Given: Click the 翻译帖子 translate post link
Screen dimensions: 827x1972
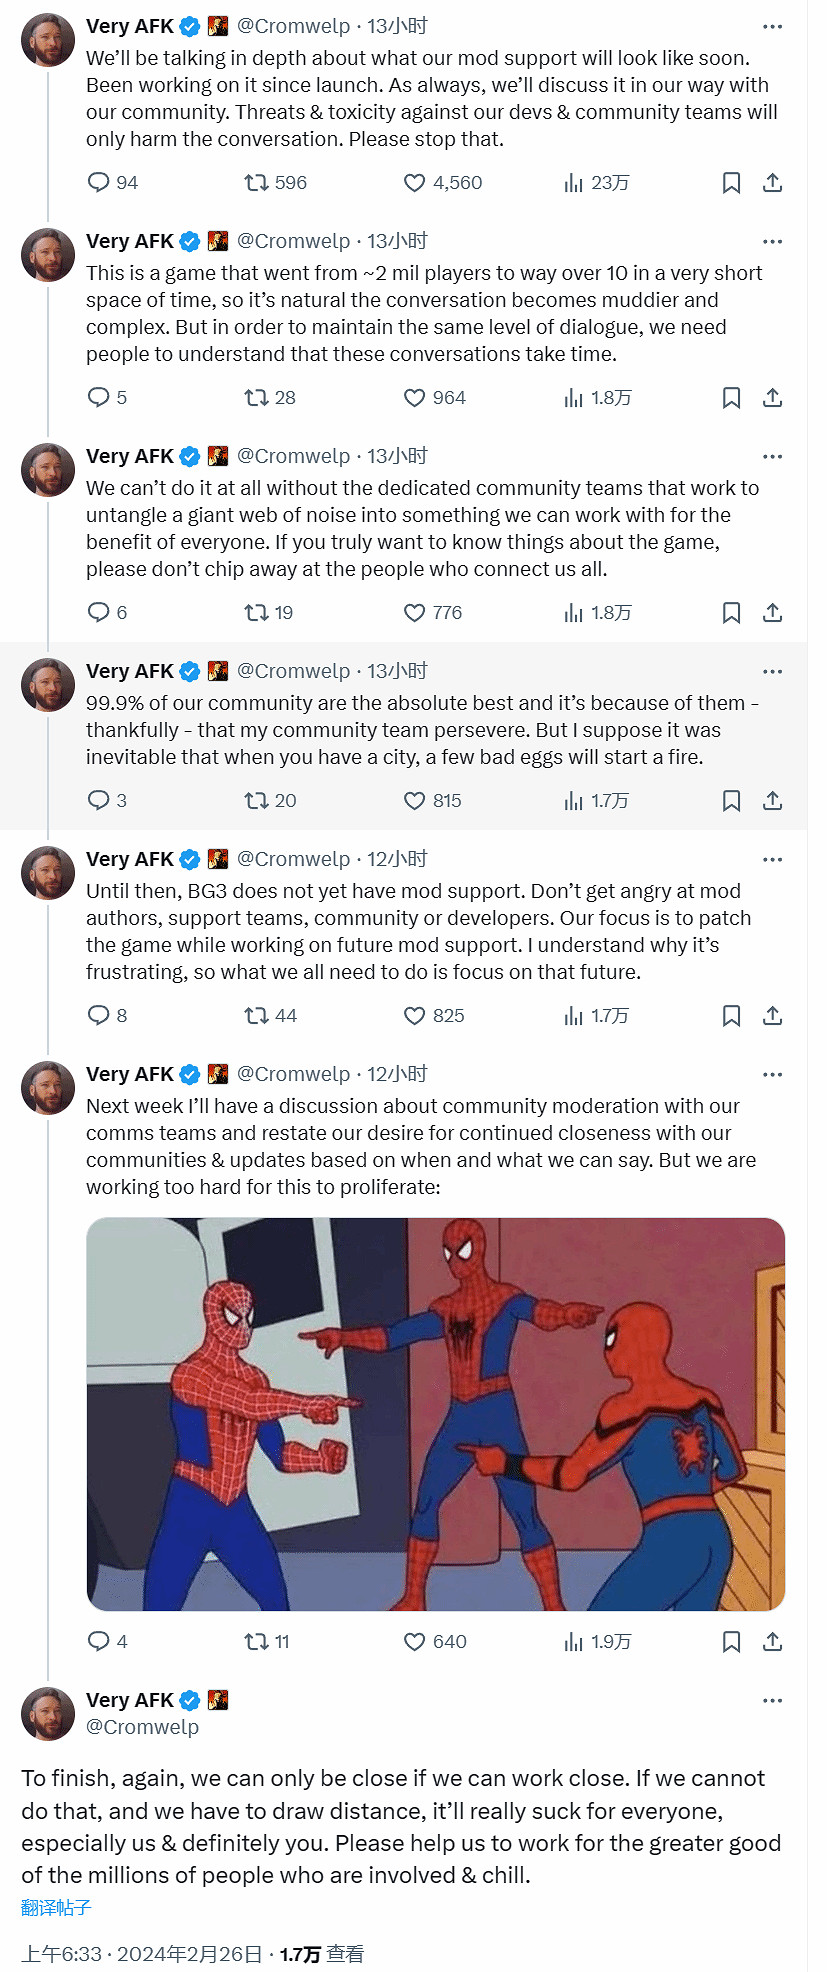Looking at the screenshot, I should [x=56, y=1908].
